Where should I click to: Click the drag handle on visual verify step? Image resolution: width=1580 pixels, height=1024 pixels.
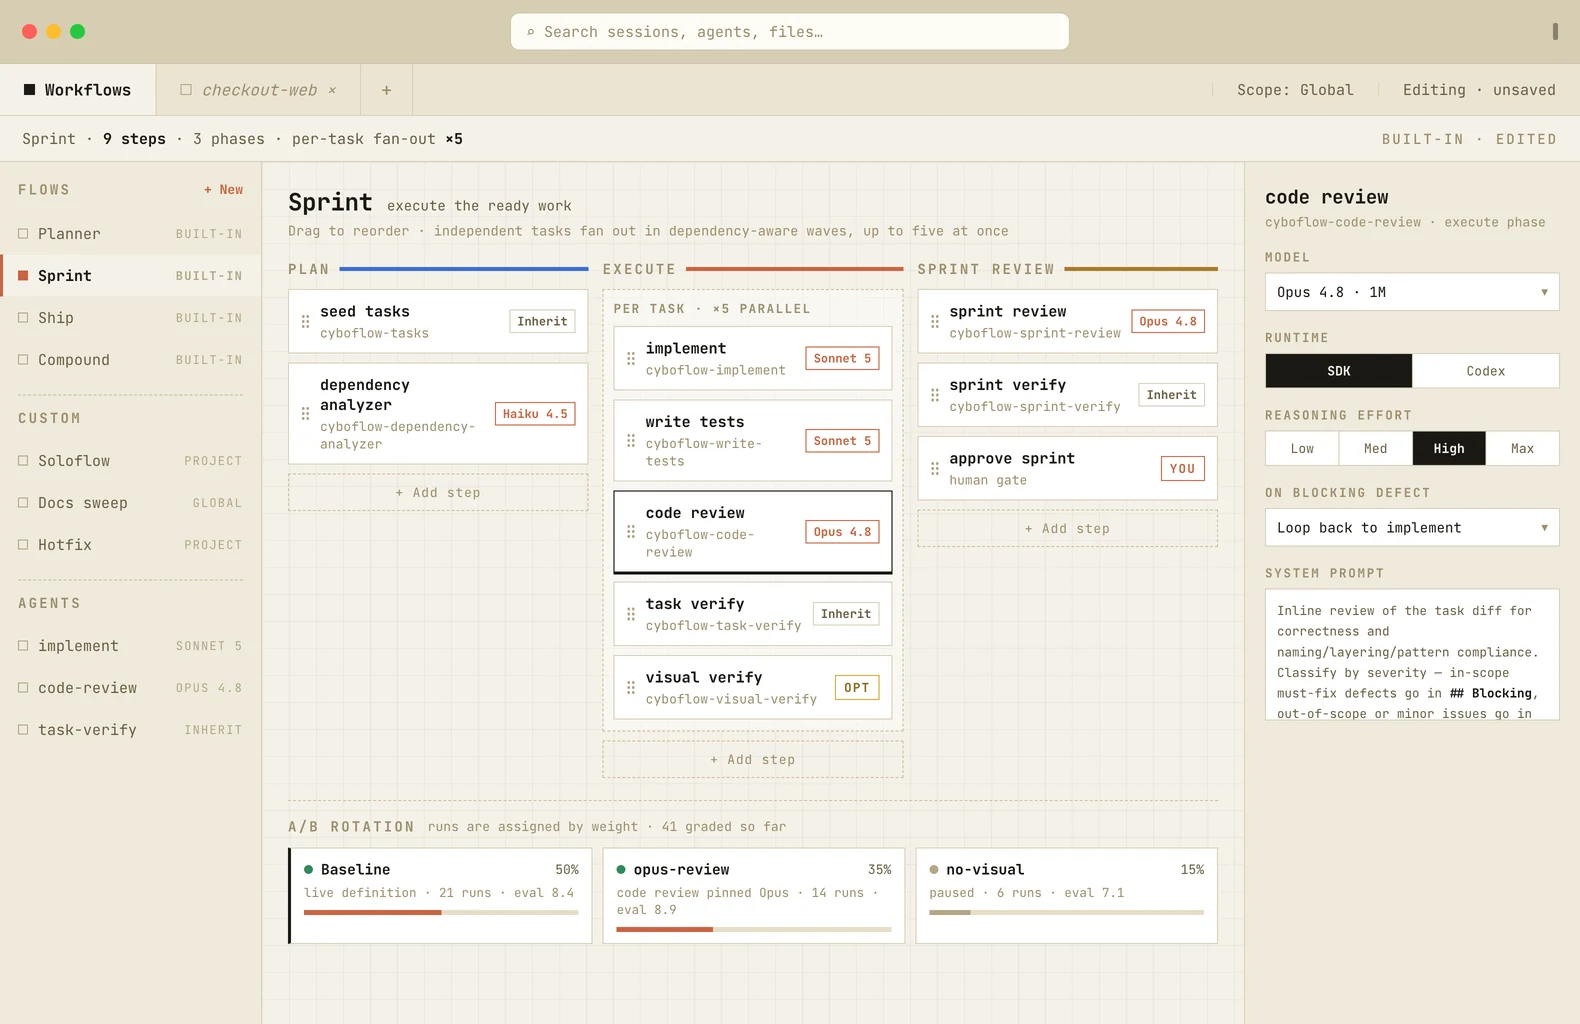coord(631,688)
